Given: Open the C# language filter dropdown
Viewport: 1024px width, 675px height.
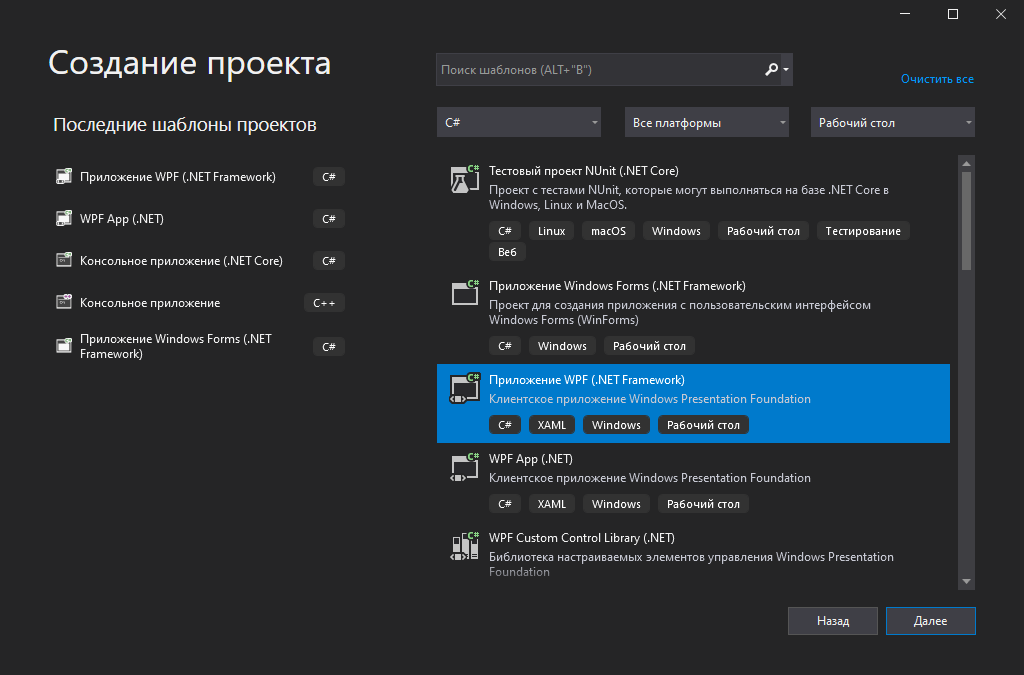Looking at the screenshot, I should [x=519, y=122].
